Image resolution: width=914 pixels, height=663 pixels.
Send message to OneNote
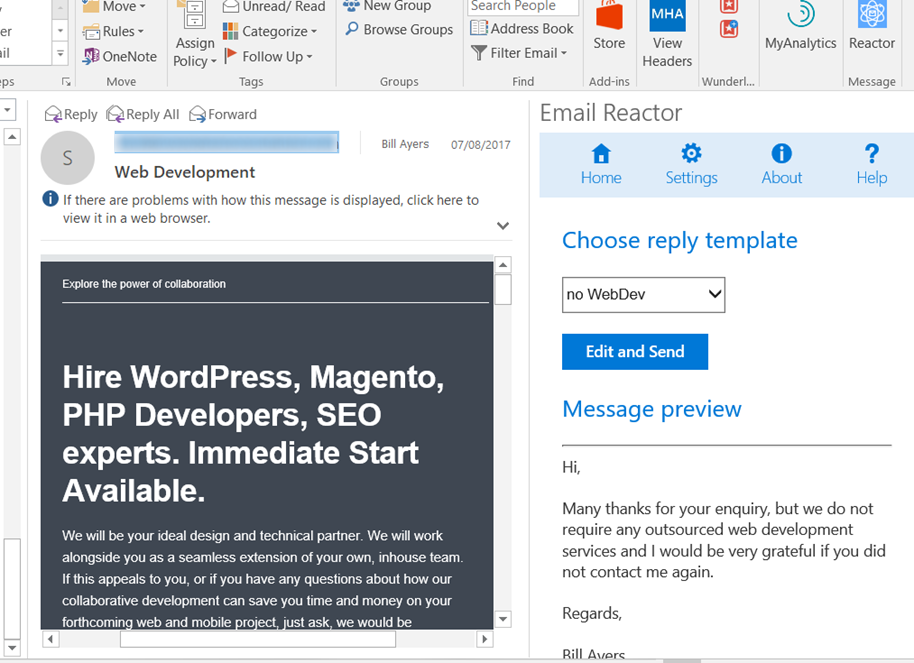(x=120, y=57)
